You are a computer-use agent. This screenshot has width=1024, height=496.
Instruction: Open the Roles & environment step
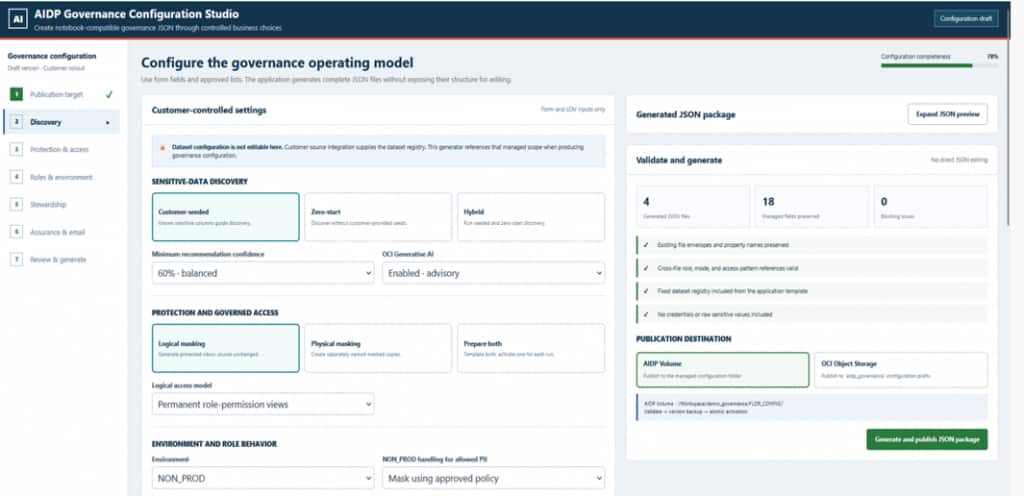[61, 177]
